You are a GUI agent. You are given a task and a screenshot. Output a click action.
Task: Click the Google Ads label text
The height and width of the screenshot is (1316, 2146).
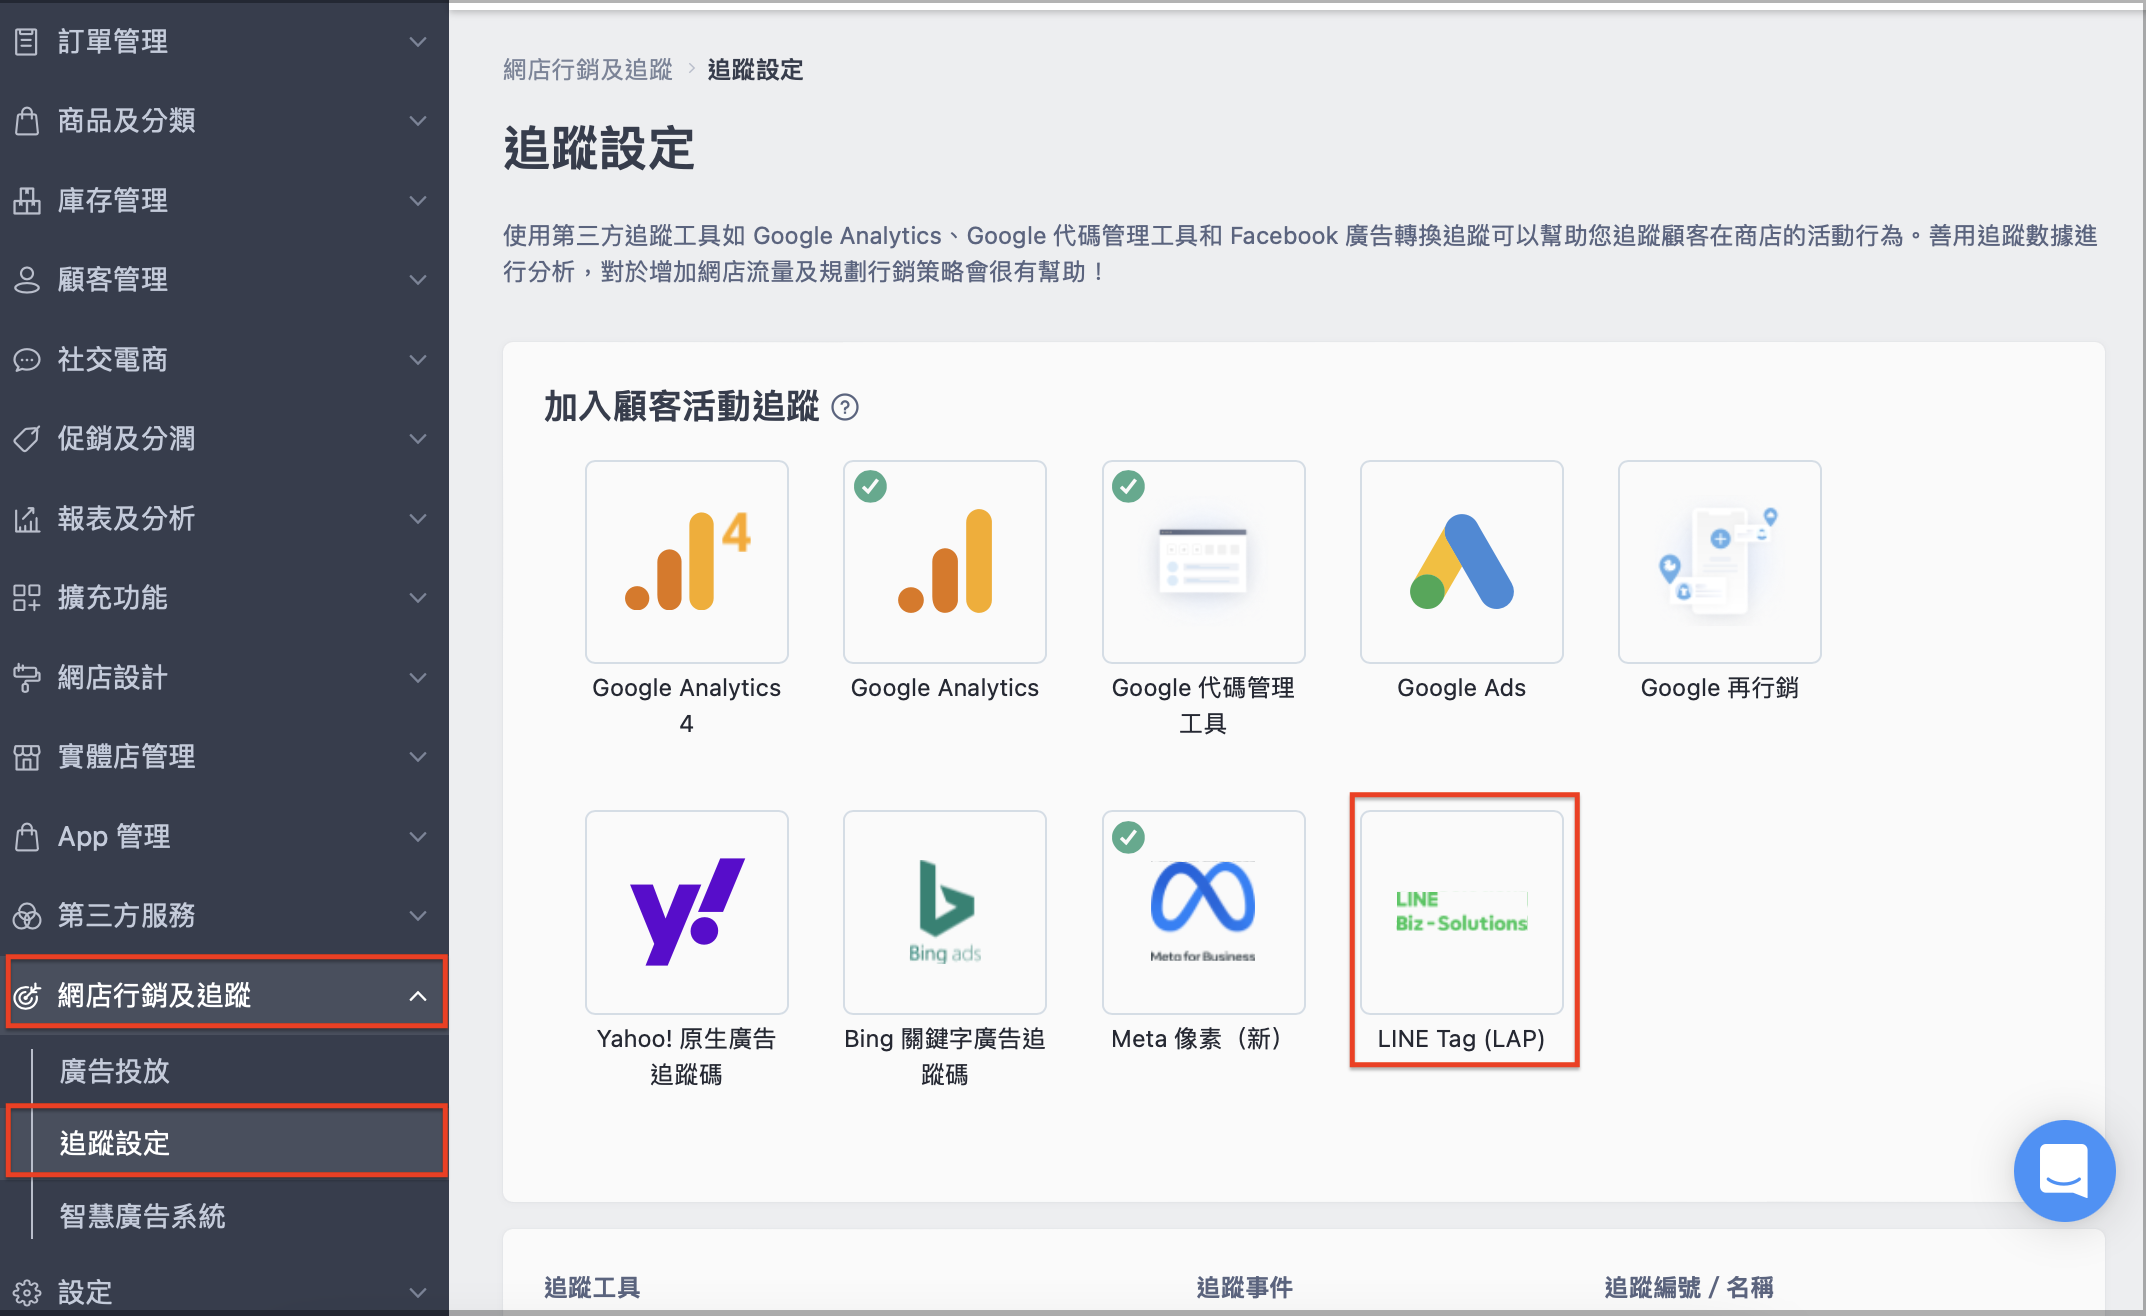click(x=1462, y=688)
